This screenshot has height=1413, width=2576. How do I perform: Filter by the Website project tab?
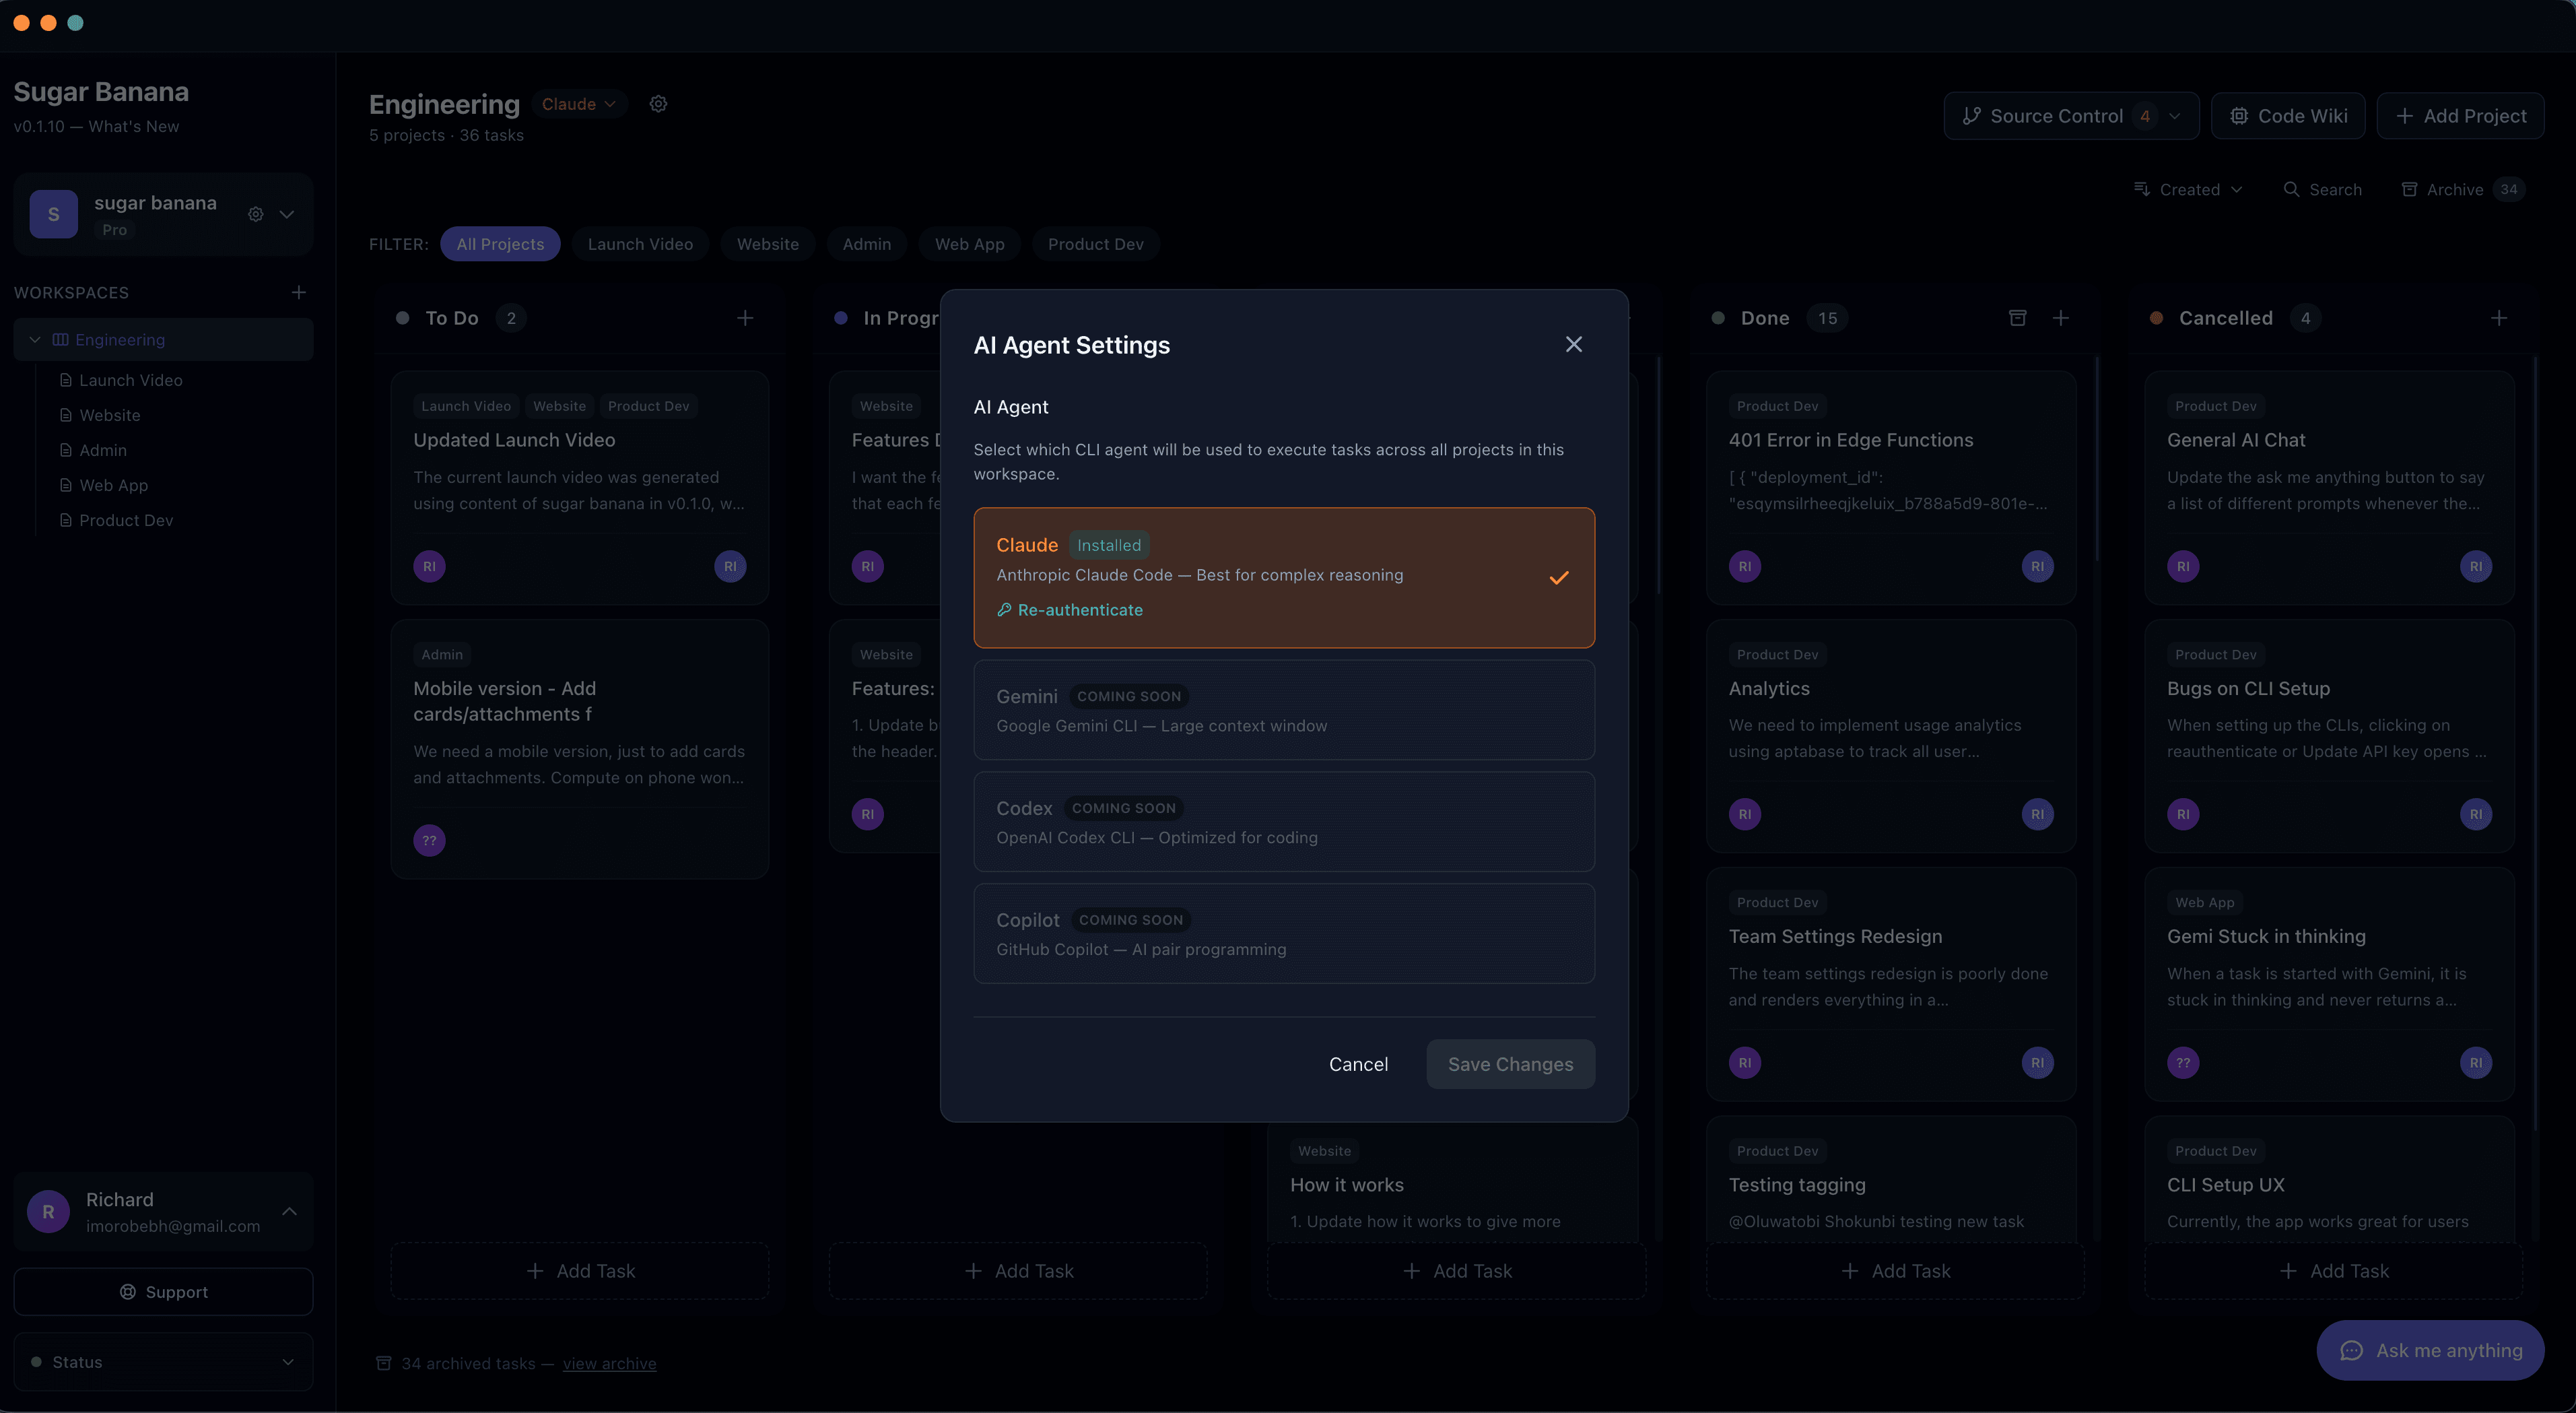[767, 244]
